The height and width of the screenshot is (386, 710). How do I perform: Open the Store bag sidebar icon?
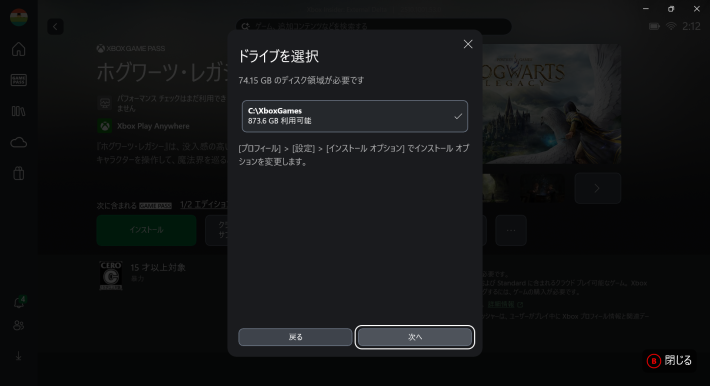pyautogui.click(x=19, y=173)
